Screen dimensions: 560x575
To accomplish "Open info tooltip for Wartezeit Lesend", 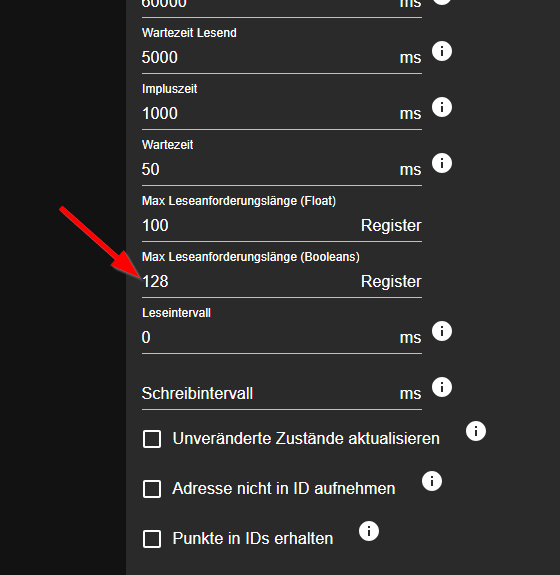I will tap(442, 51).
